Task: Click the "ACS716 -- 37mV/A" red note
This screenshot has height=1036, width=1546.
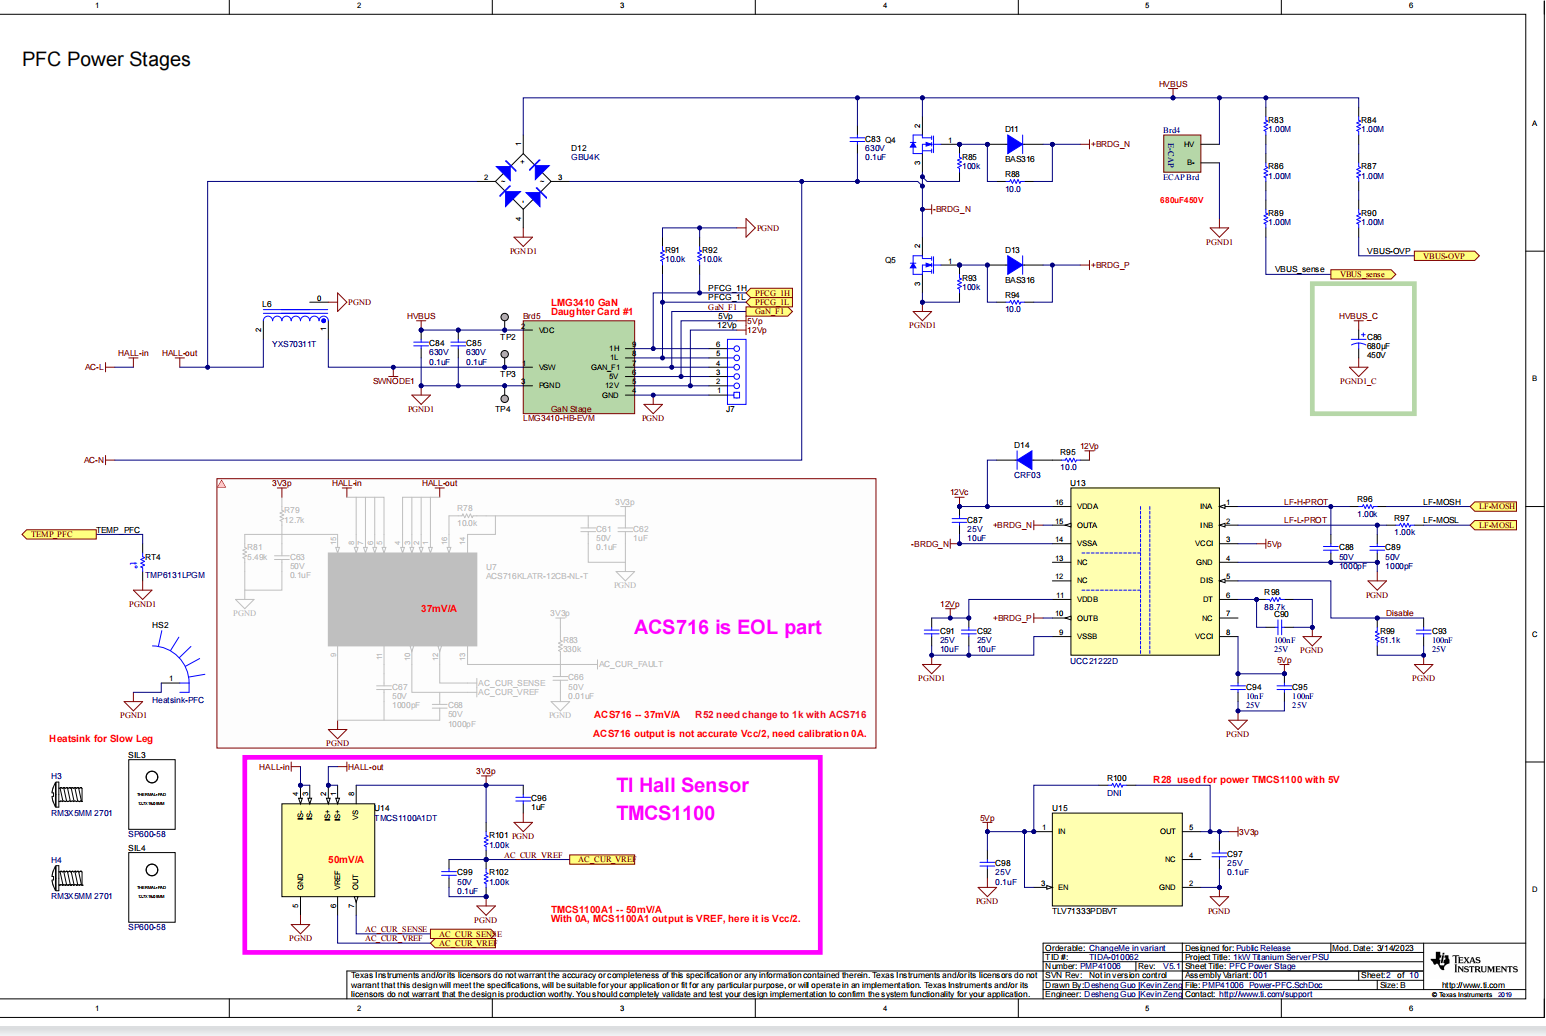Action: (x=637, y=715)
